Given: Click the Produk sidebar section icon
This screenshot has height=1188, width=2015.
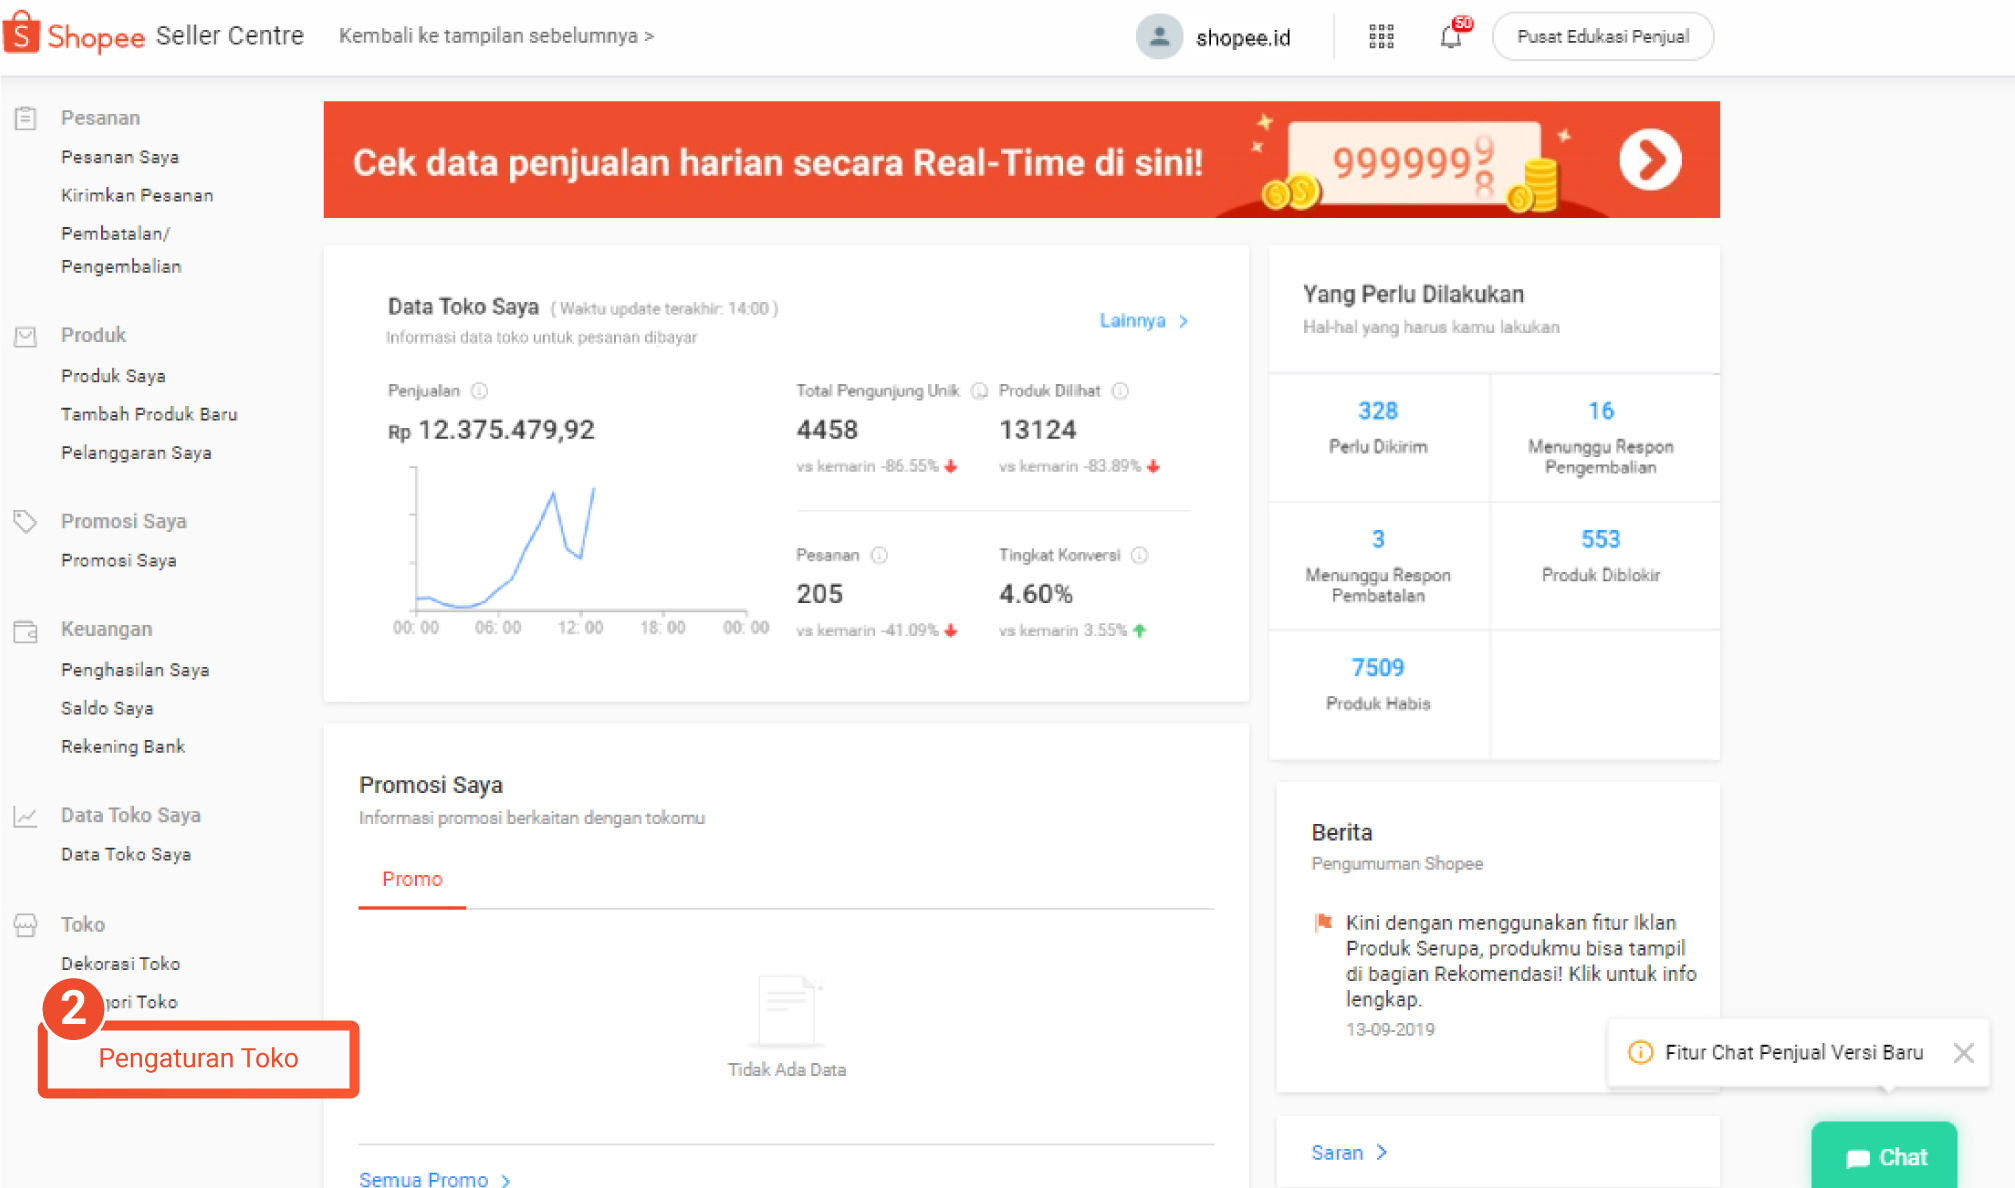Looking at the screenshot, I should pos(25,337).
